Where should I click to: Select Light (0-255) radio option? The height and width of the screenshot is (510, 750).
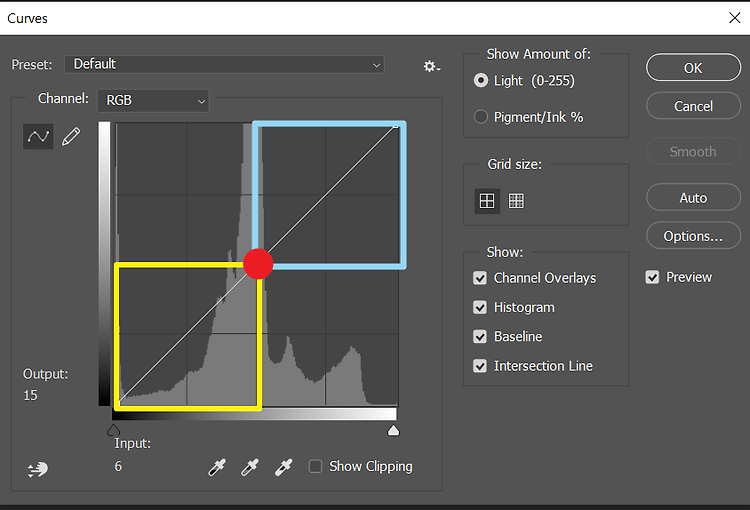pyautogui.click(x=481, y=80)
